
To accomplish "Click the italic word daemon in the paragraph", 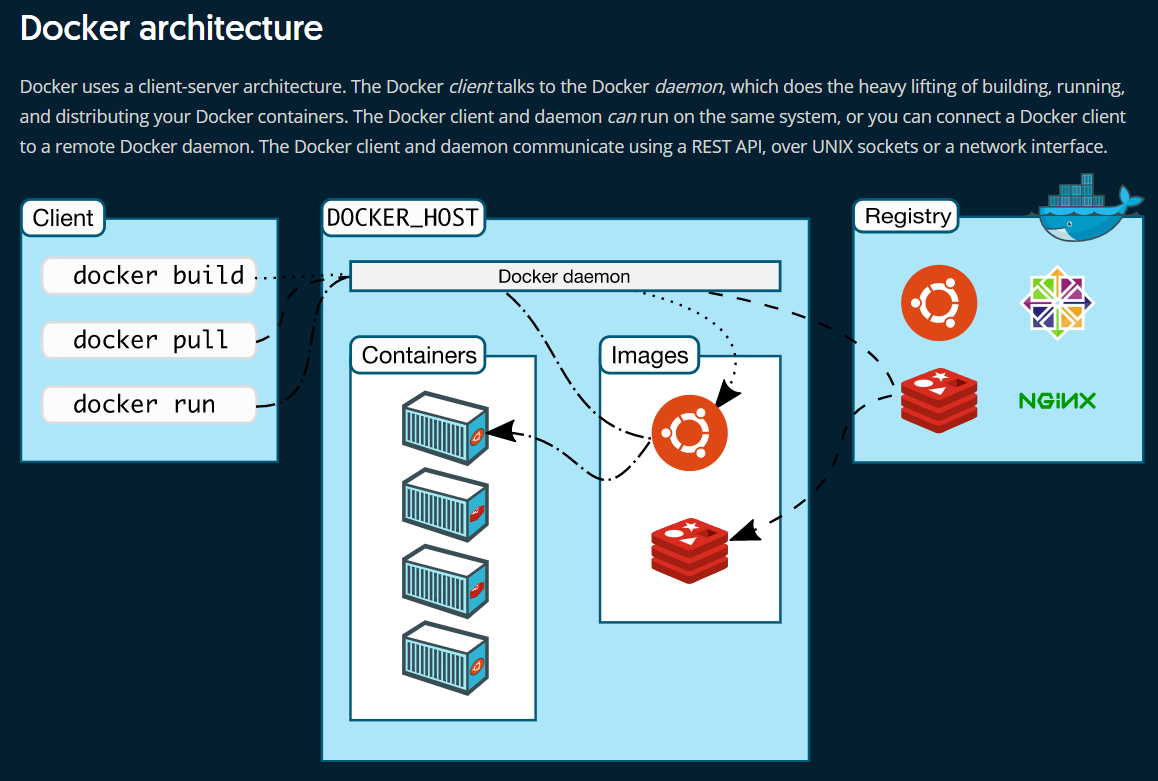I will [688, 86].
